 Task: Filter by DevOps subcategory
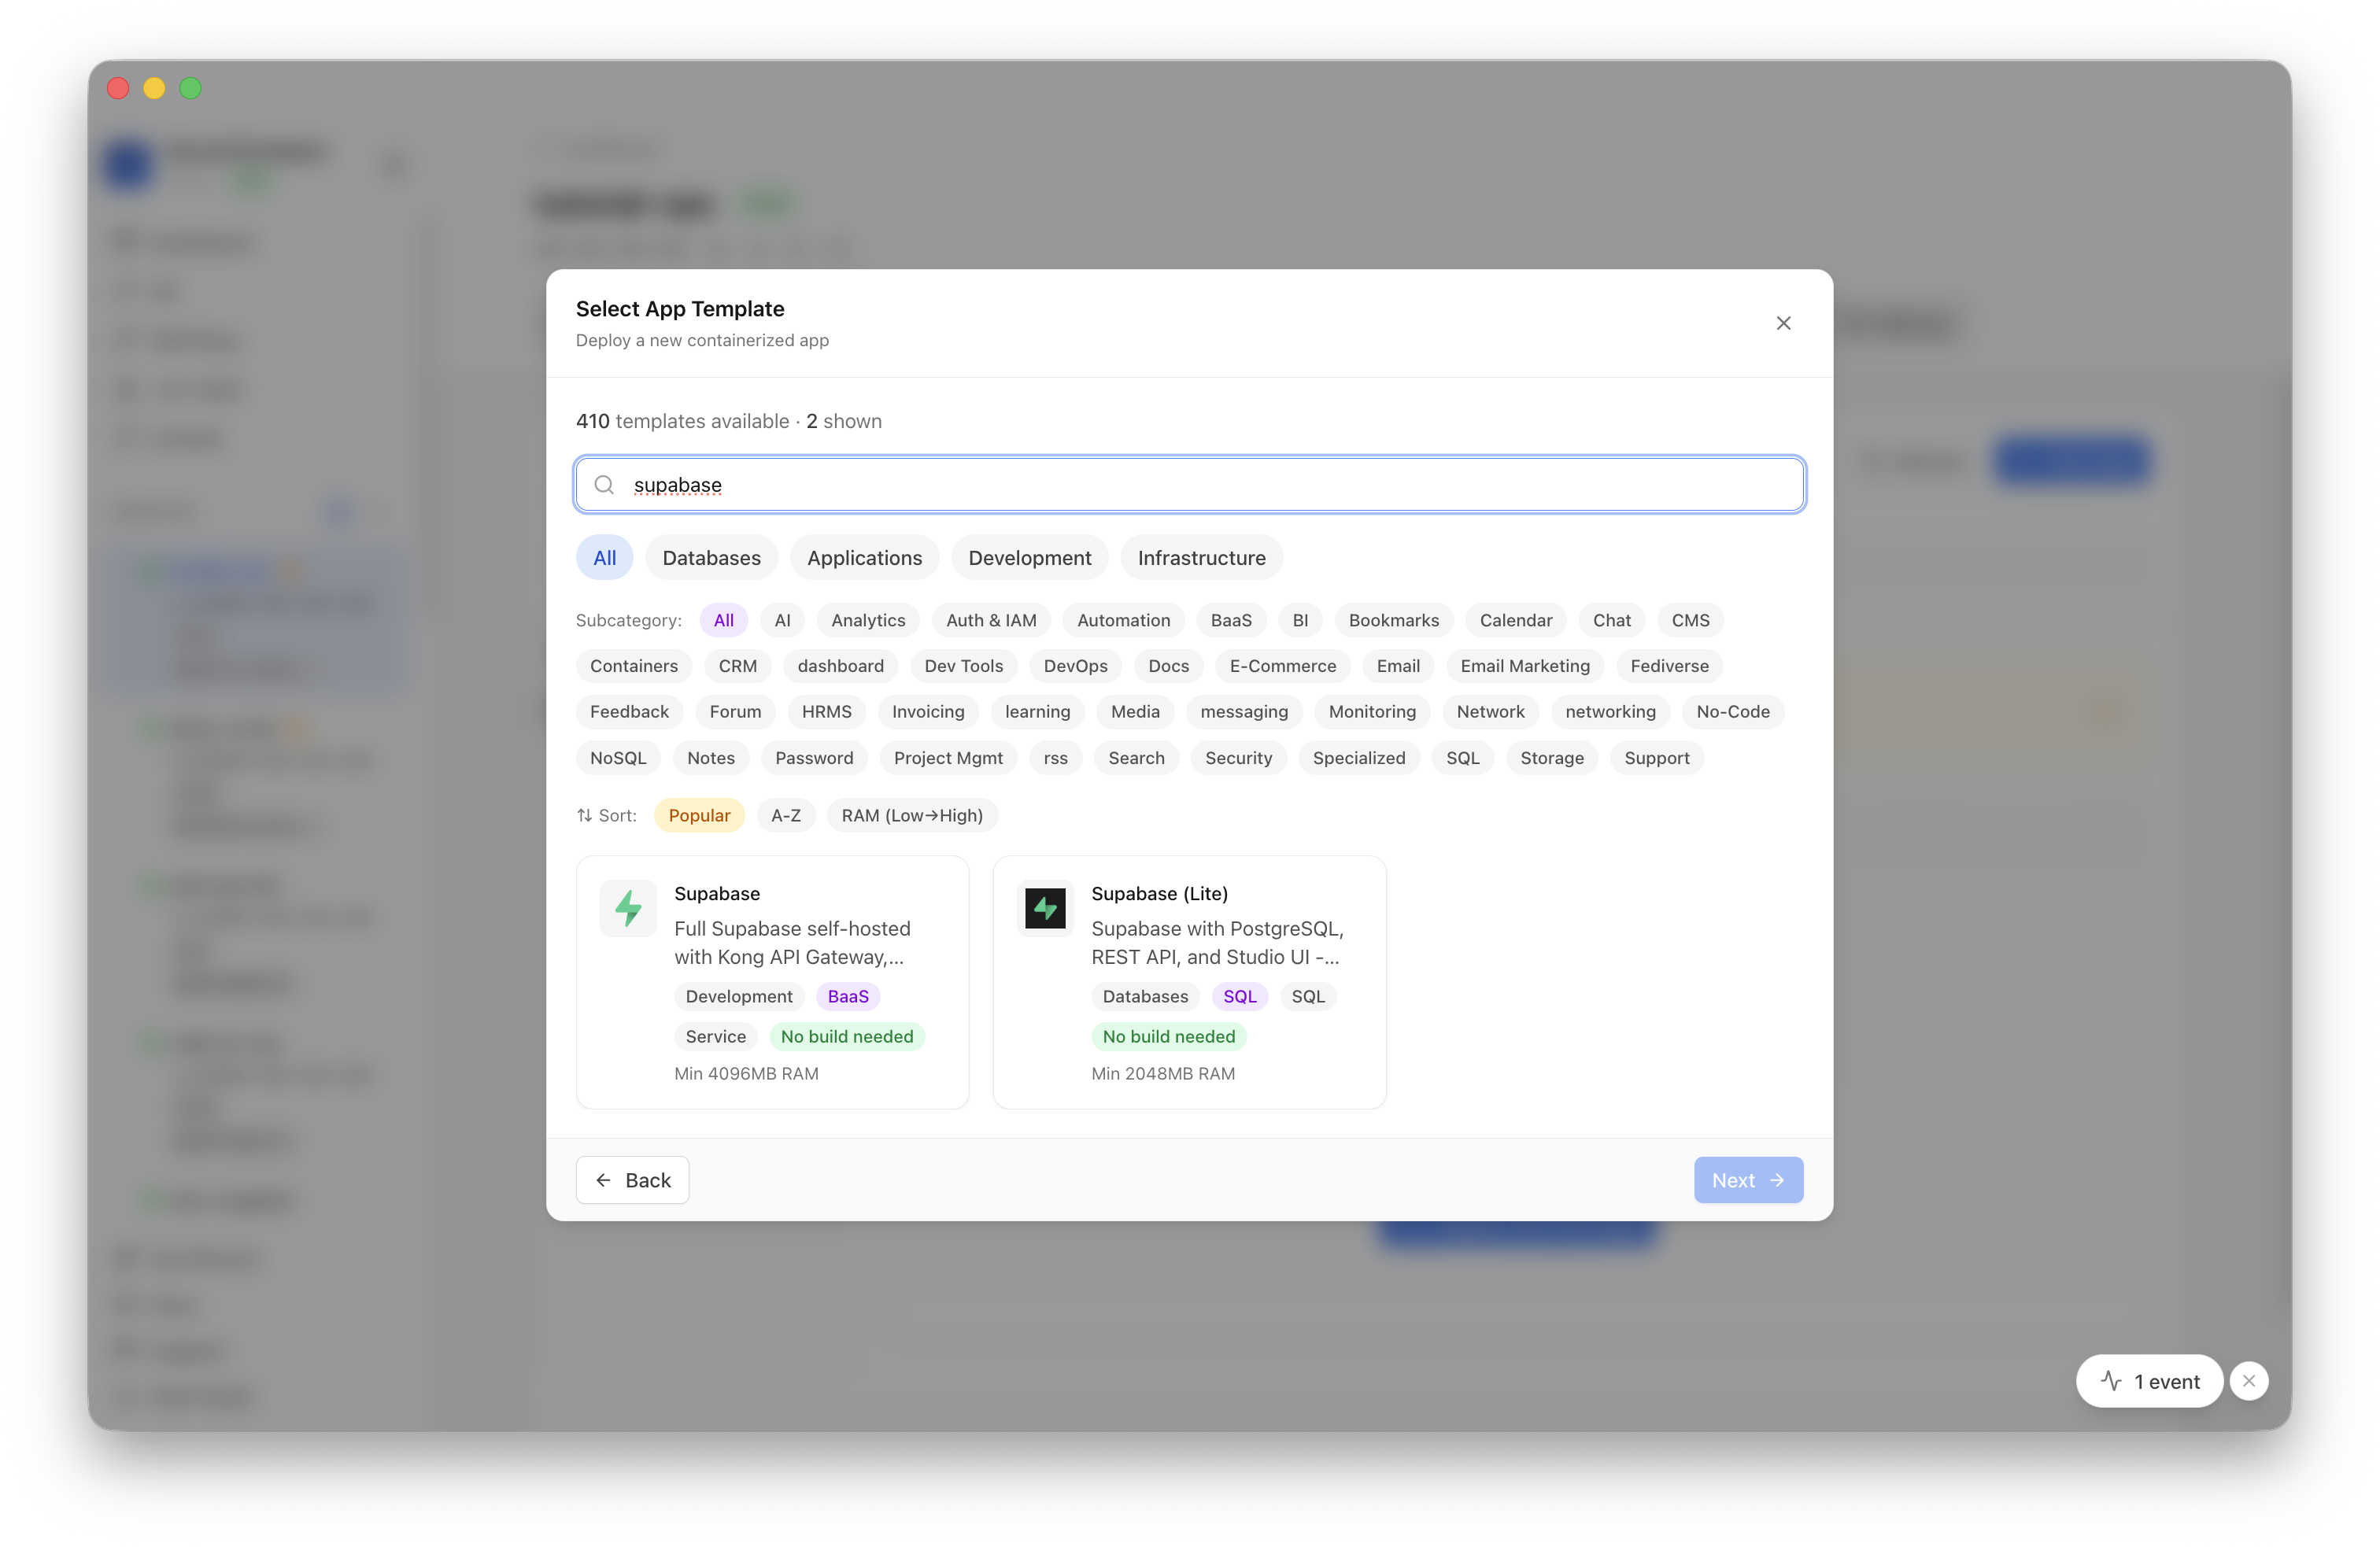click(1075, 666)
